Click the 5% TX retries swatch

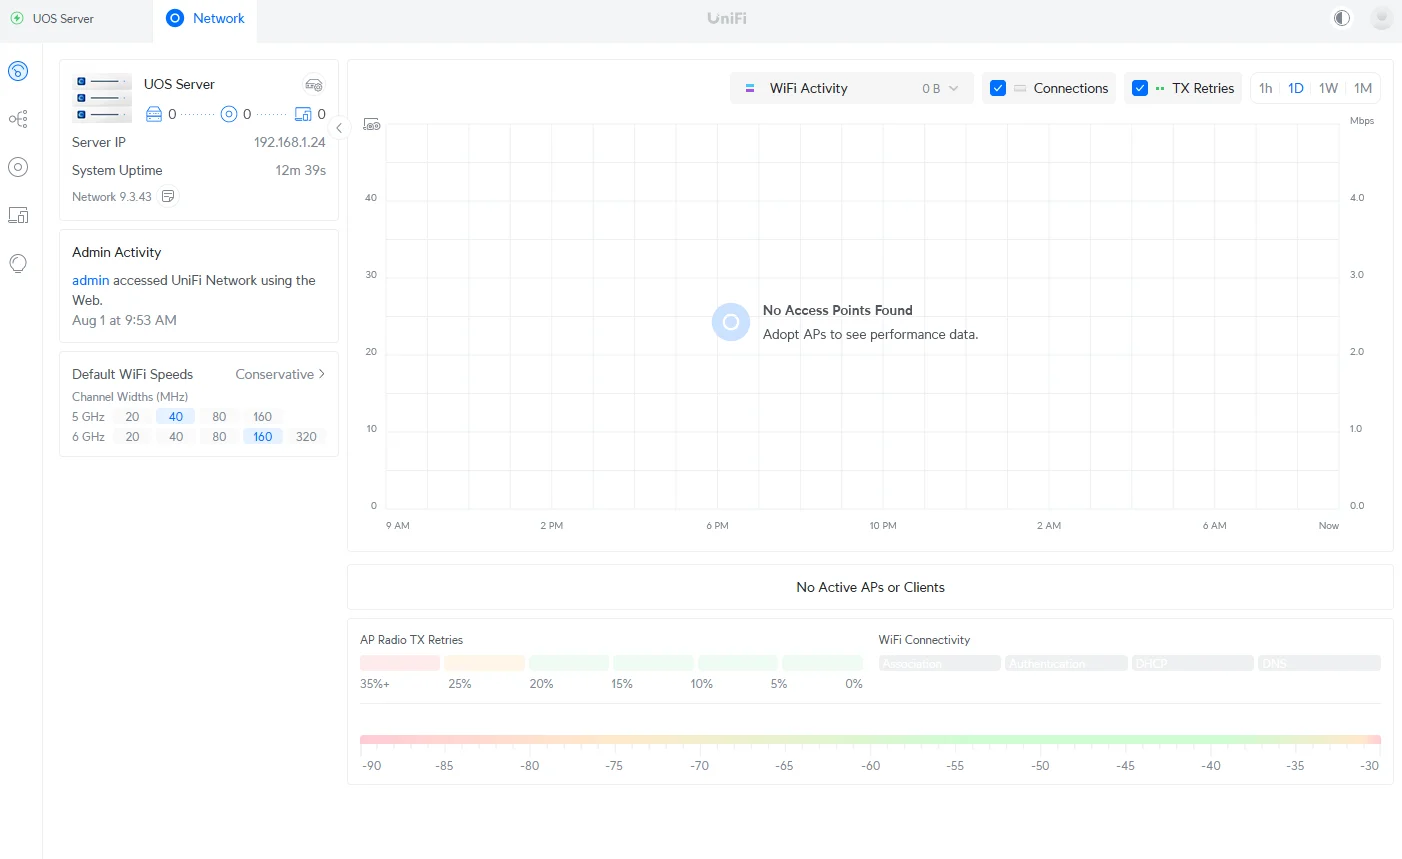822,663
